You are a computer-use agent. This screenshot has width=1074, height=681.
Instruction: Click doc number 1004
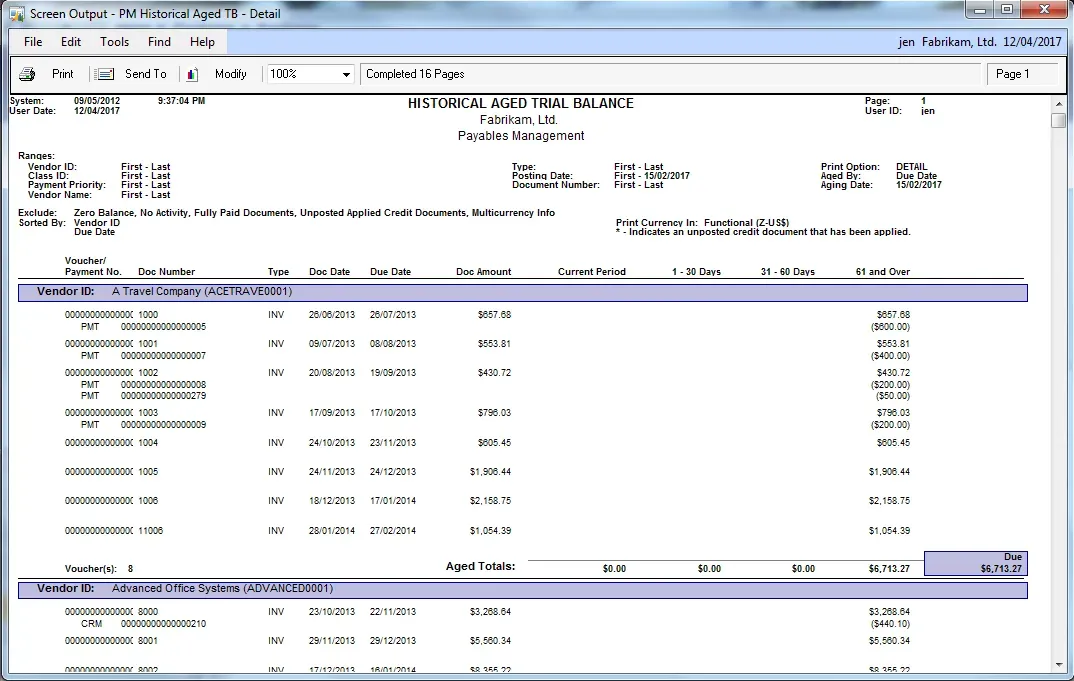coord(148,443)
